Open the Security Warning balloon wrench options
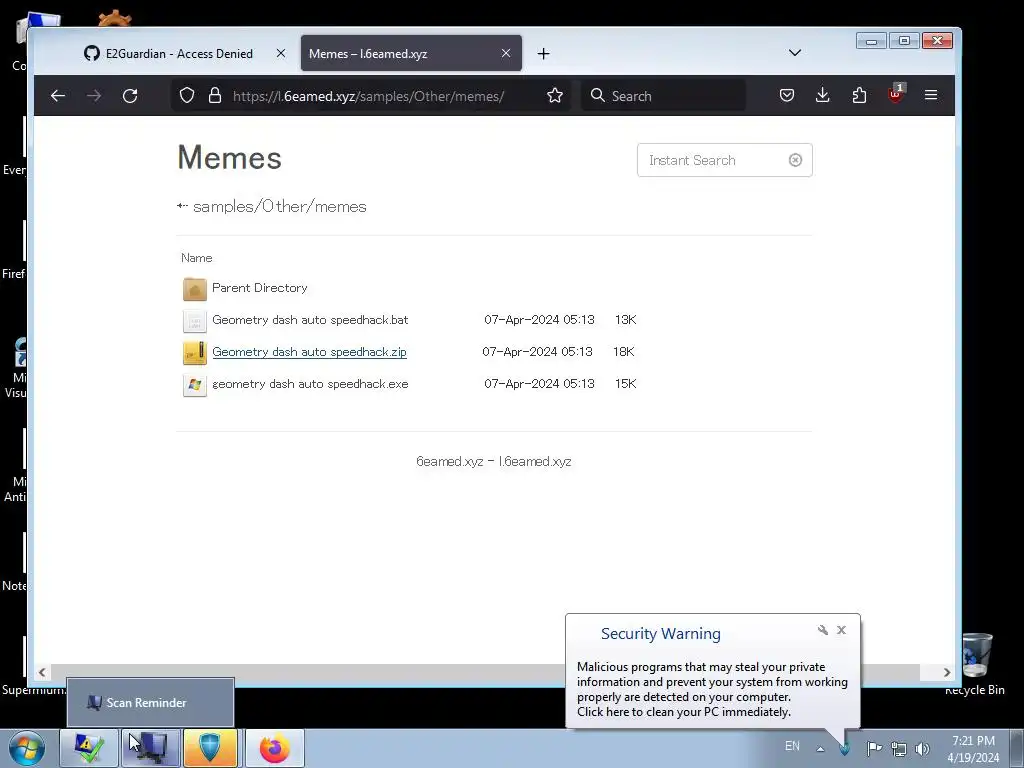The image size is (1024, 768). (823, 630)
